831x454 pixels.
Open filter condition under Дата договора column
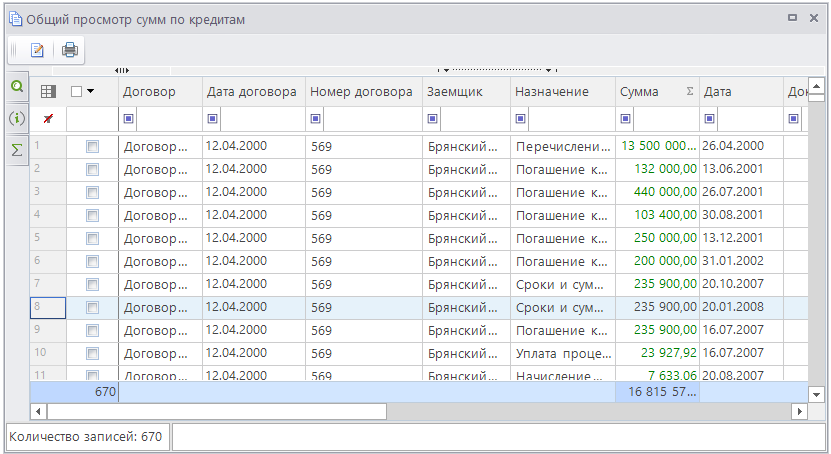click(x=212, y=119)
